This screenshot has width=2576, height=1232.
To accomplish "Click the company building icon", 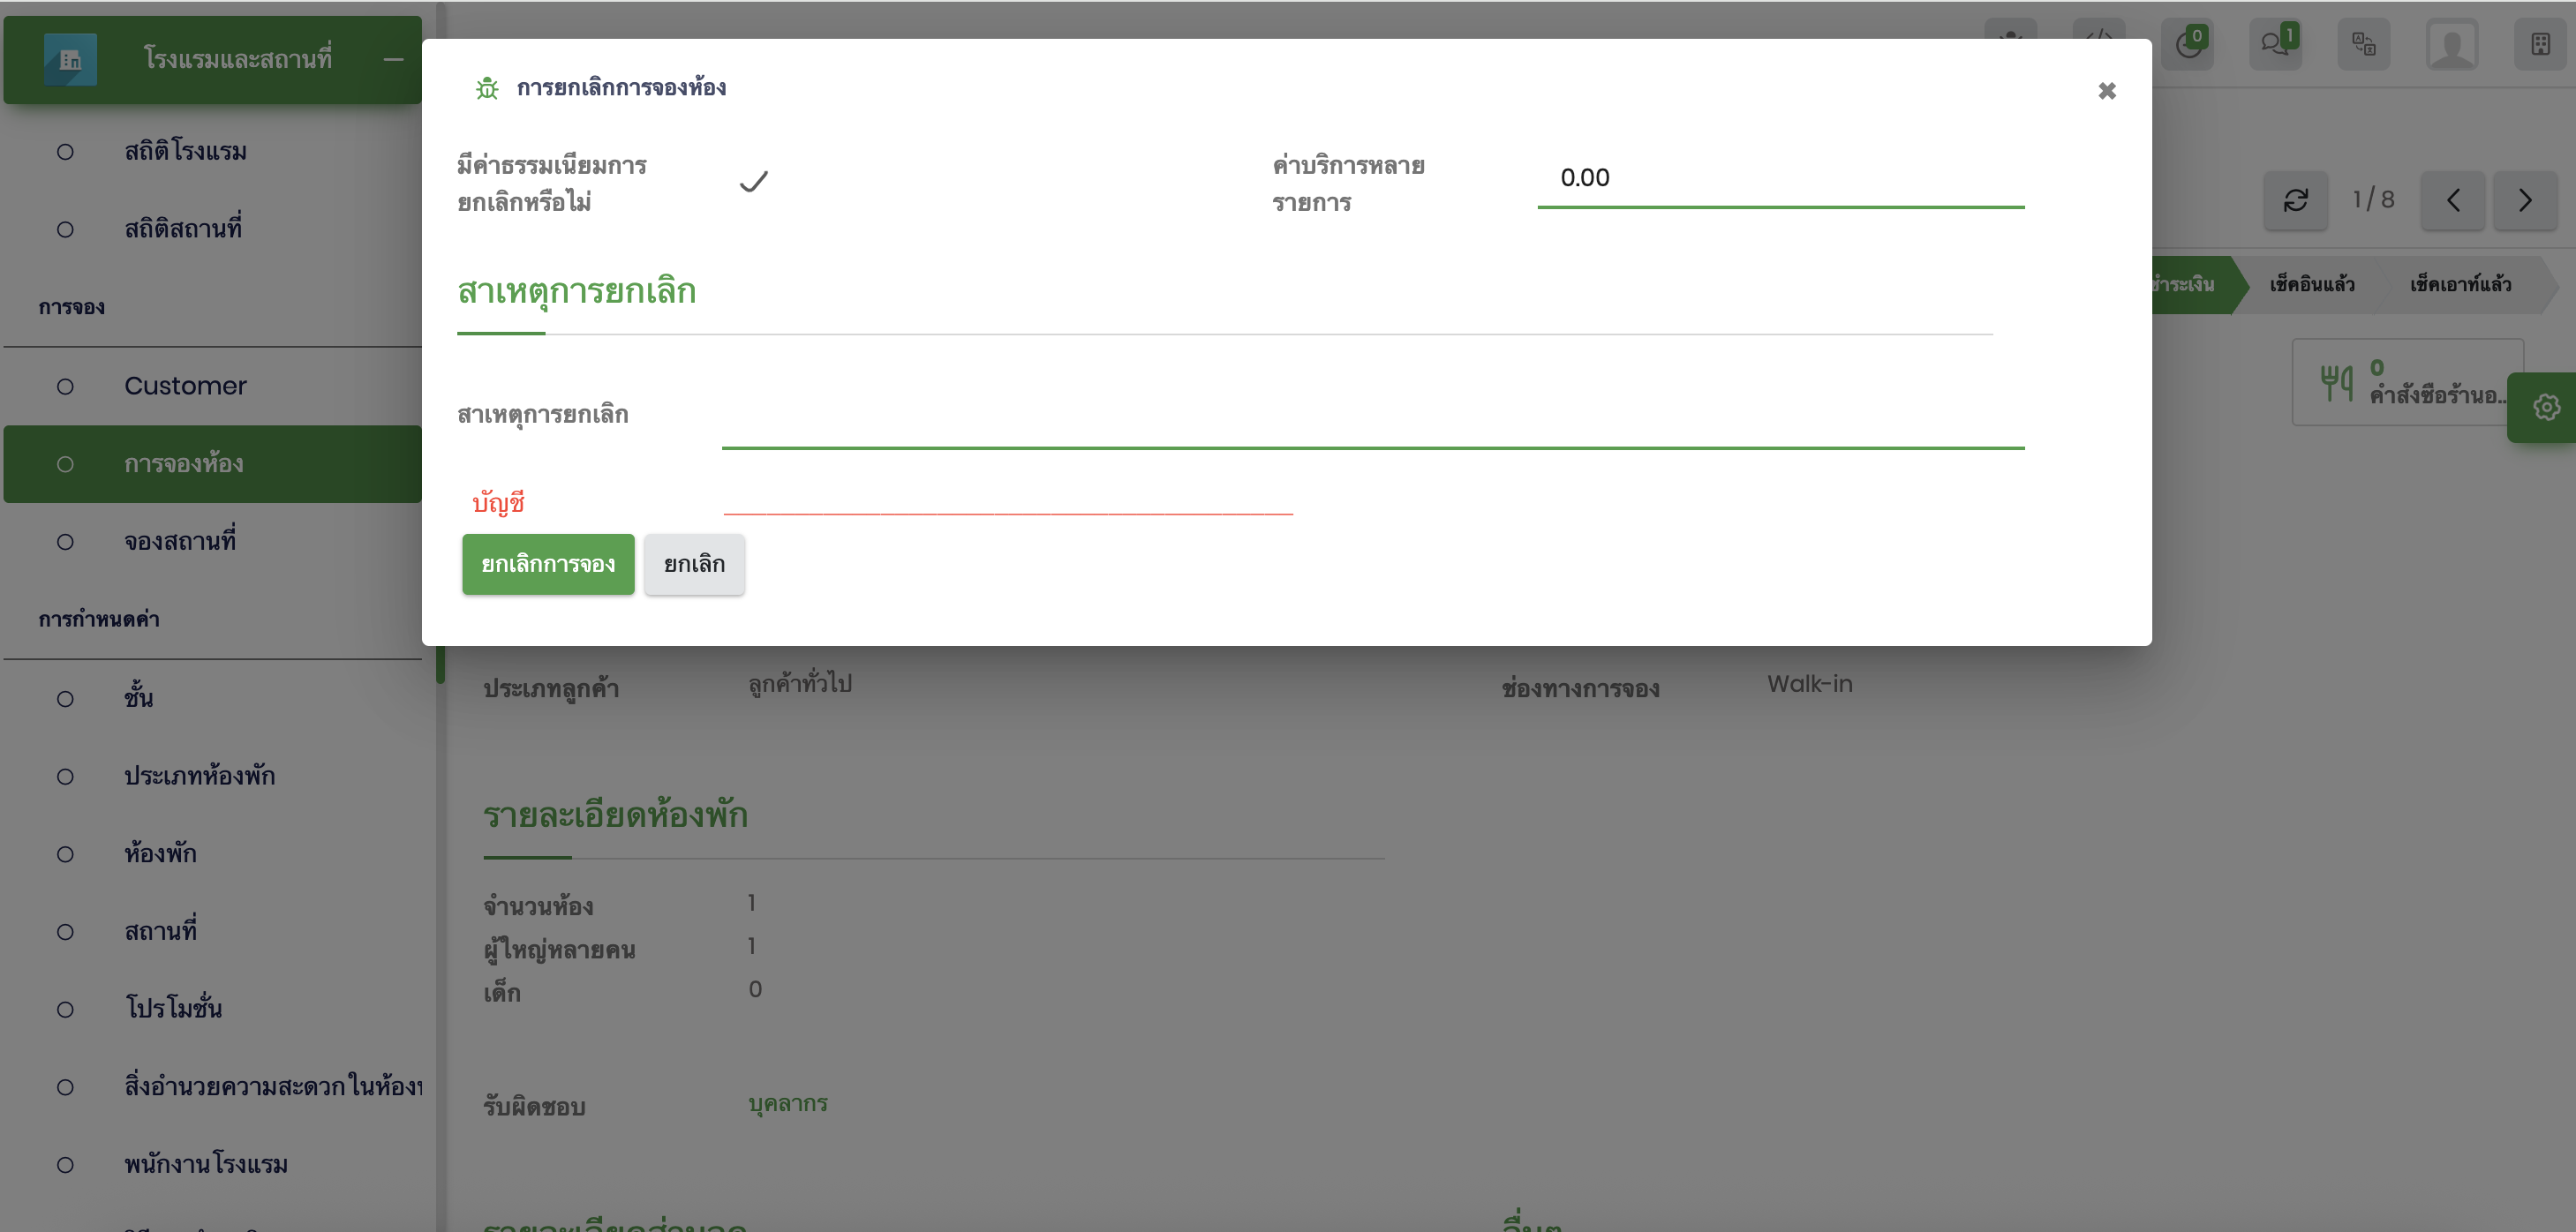I will [x=2540, y=44].
